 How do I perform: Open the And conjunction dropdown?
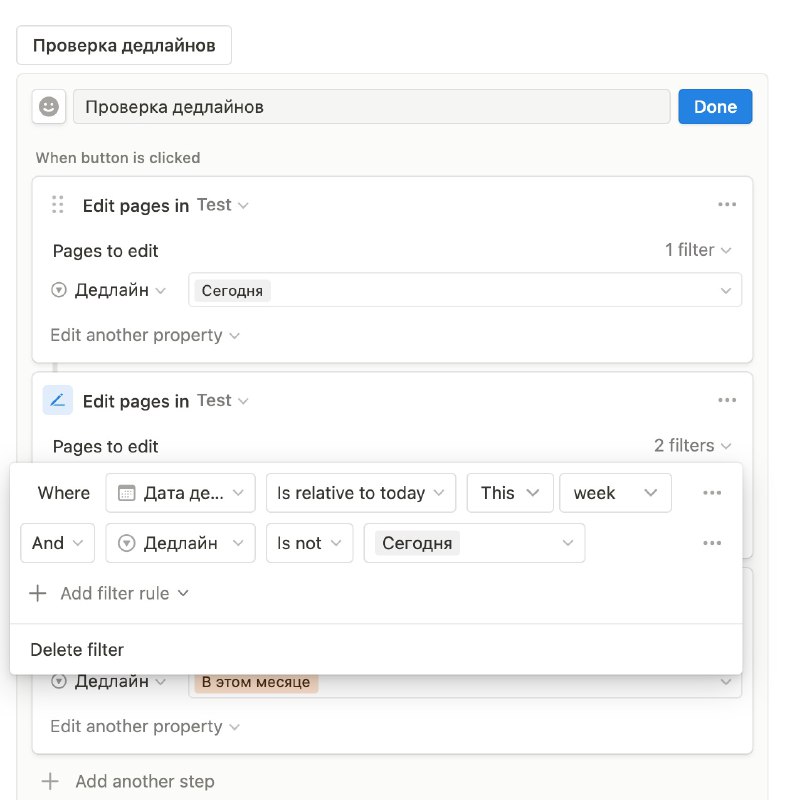tap(58, 543)
